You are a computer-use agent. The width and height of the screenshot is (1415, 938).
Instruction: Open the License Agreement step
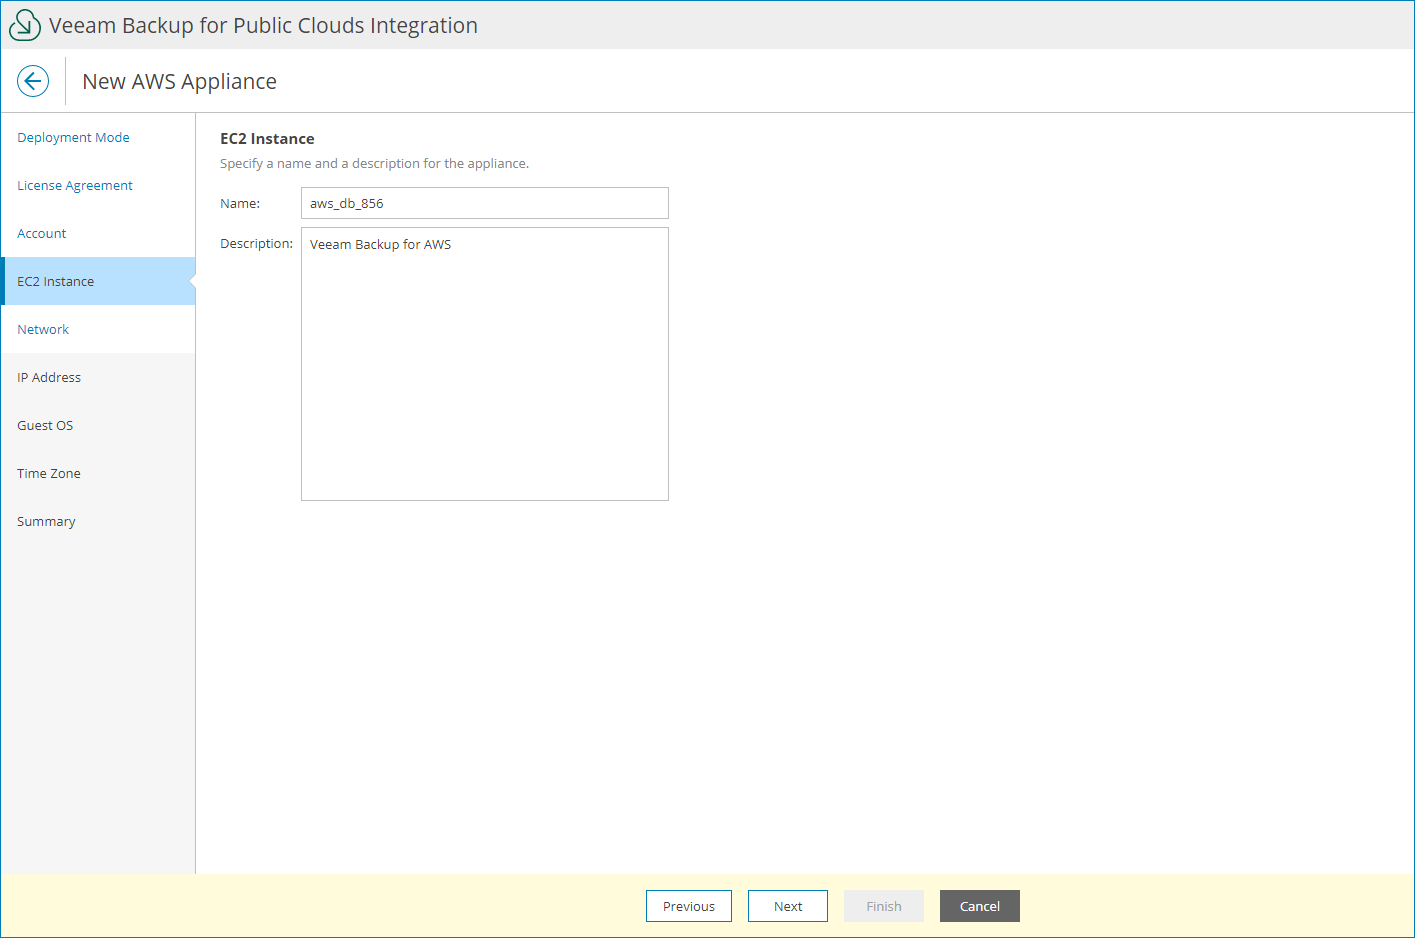(75, 185)
